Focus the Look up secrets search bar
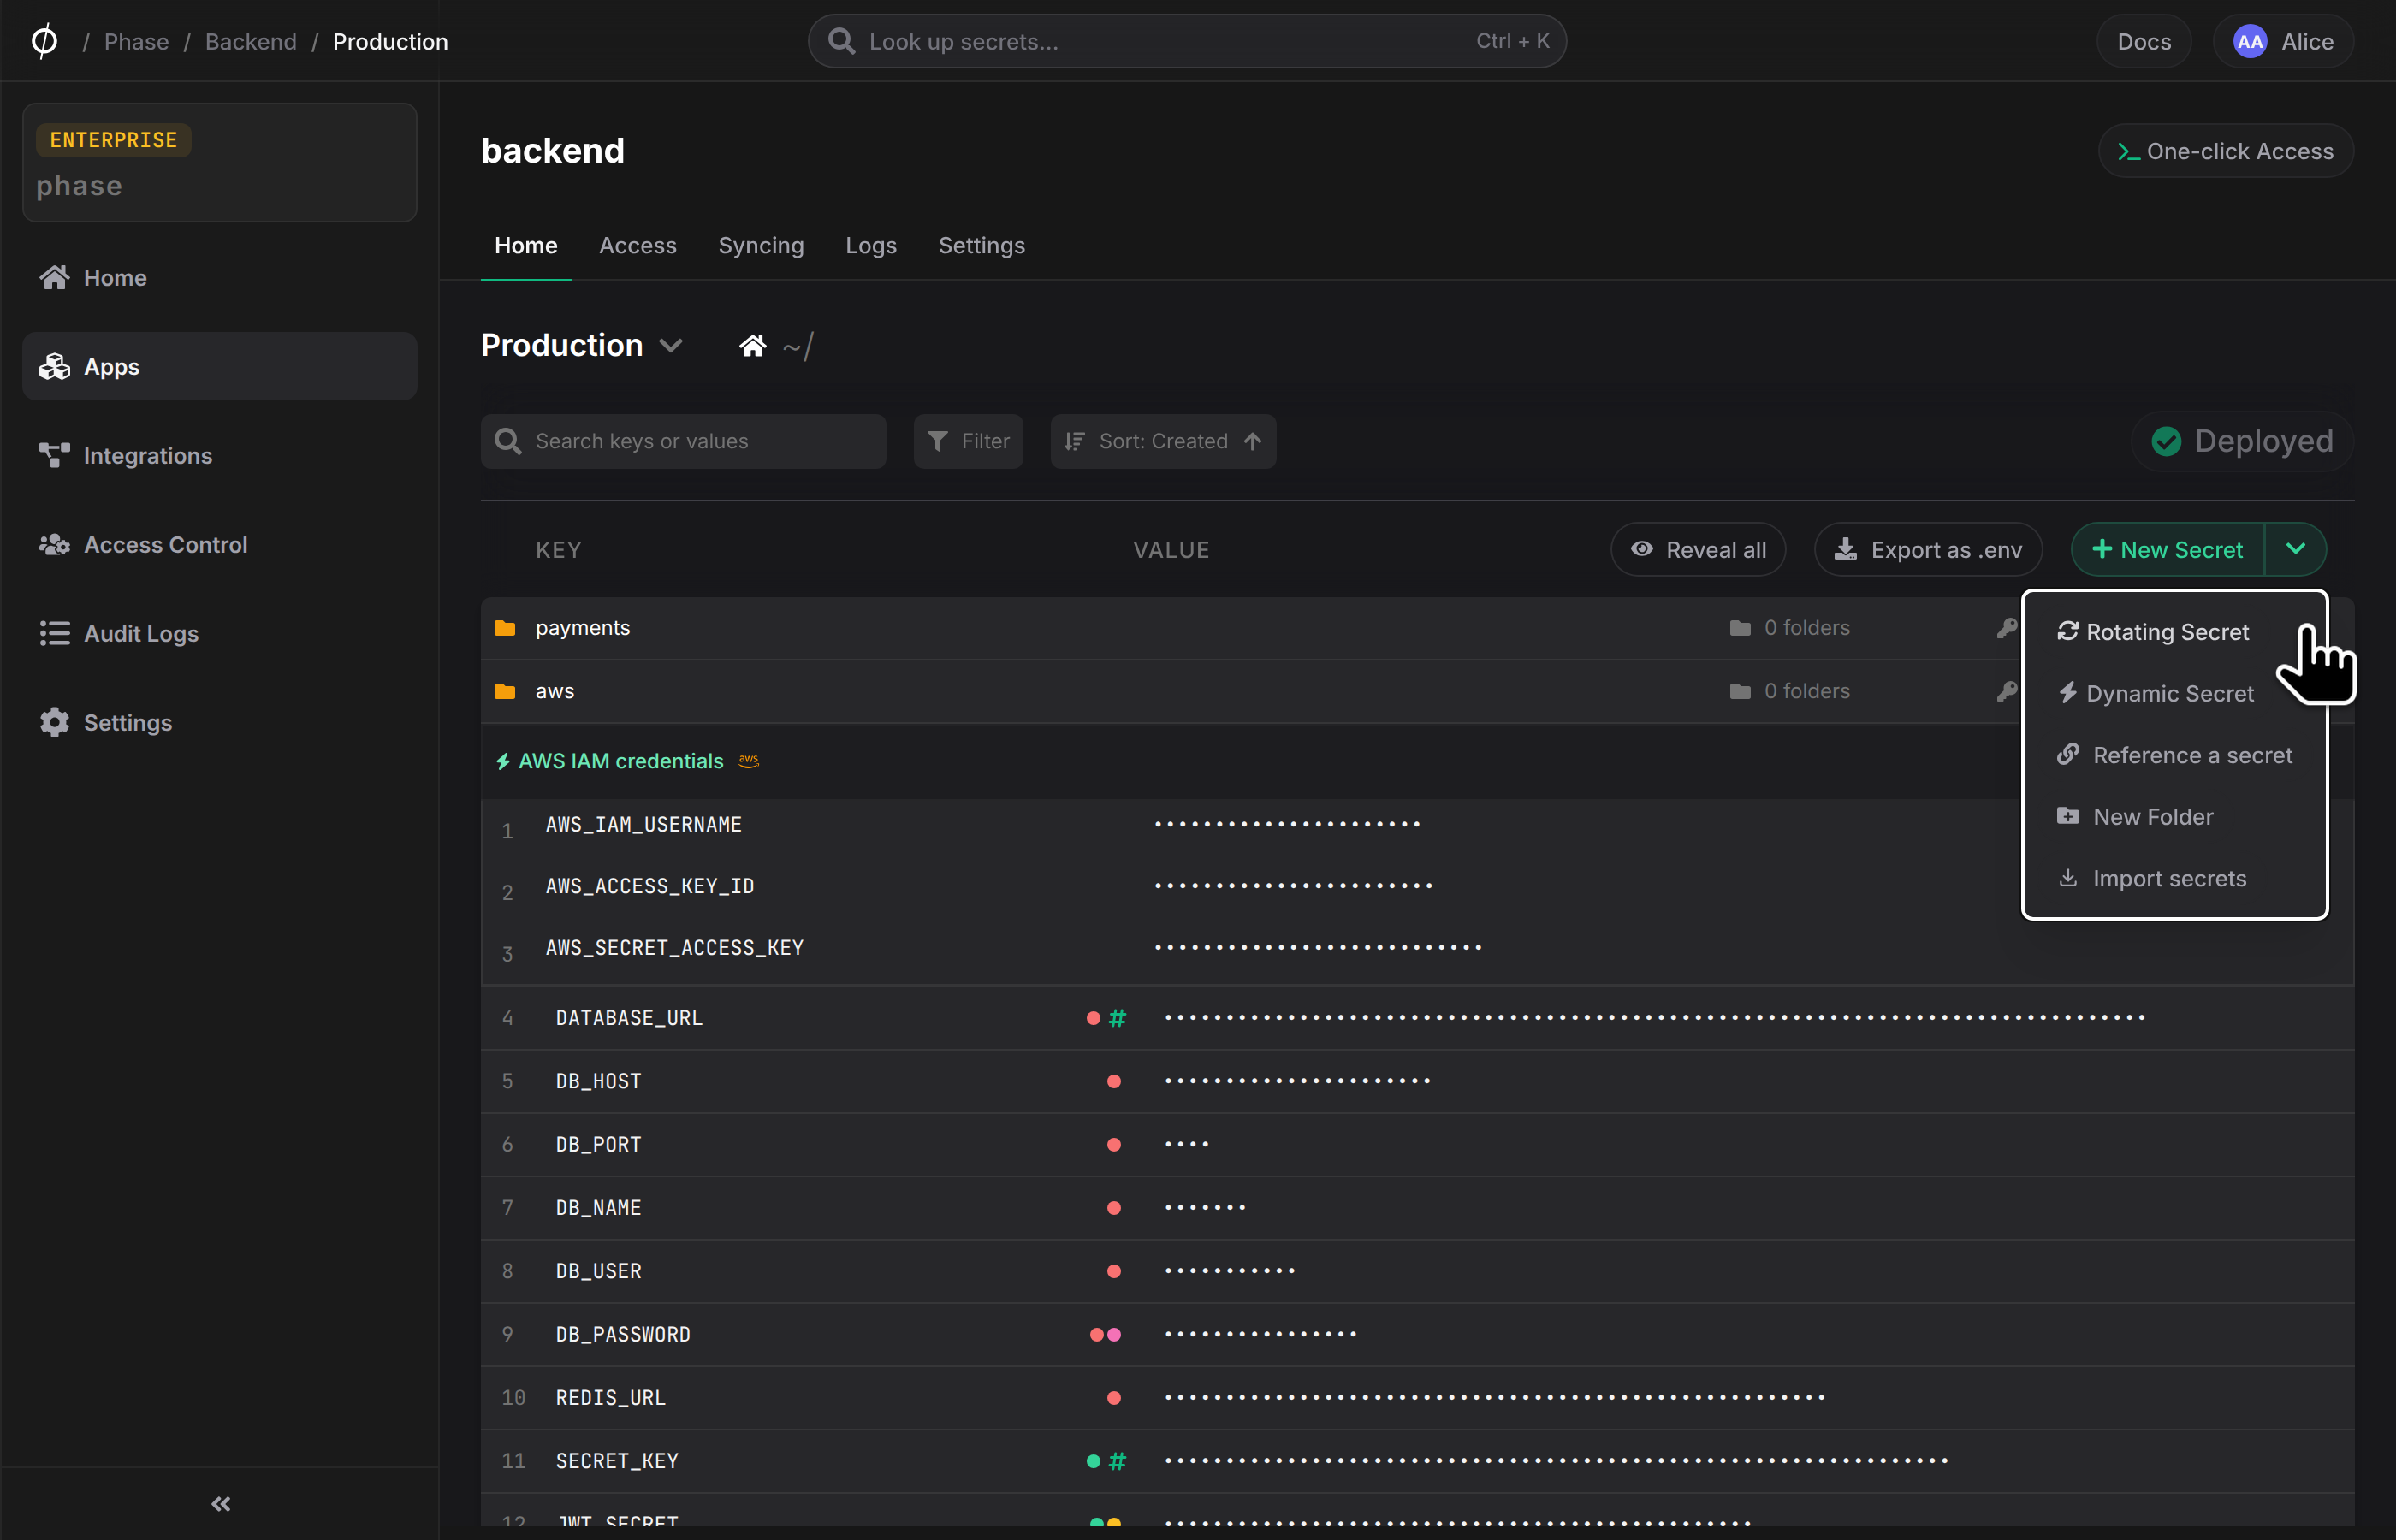 [1186, 41]
